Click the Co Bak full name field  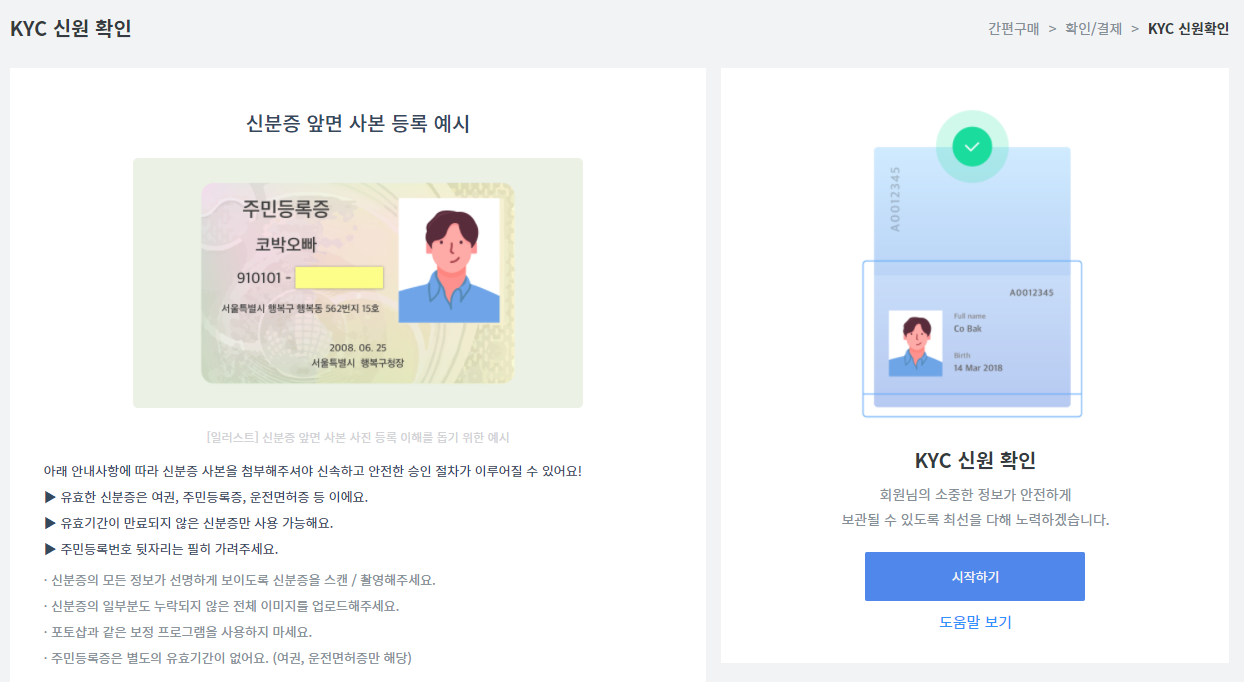click(x=966, y=329)
